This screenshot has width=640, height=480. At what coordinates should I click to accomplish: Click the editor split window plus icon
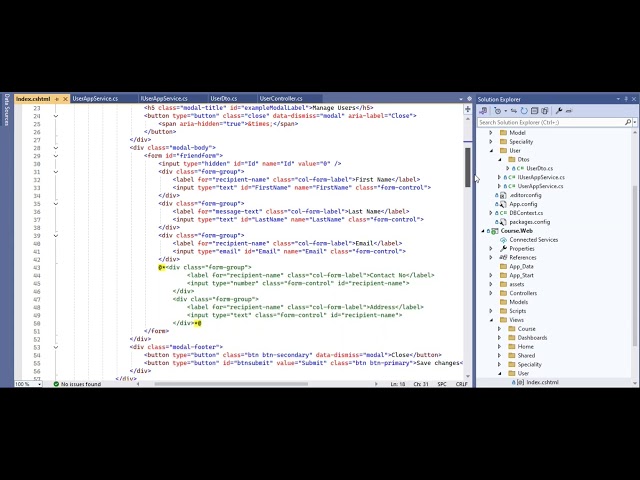click(x=468, y=109)
